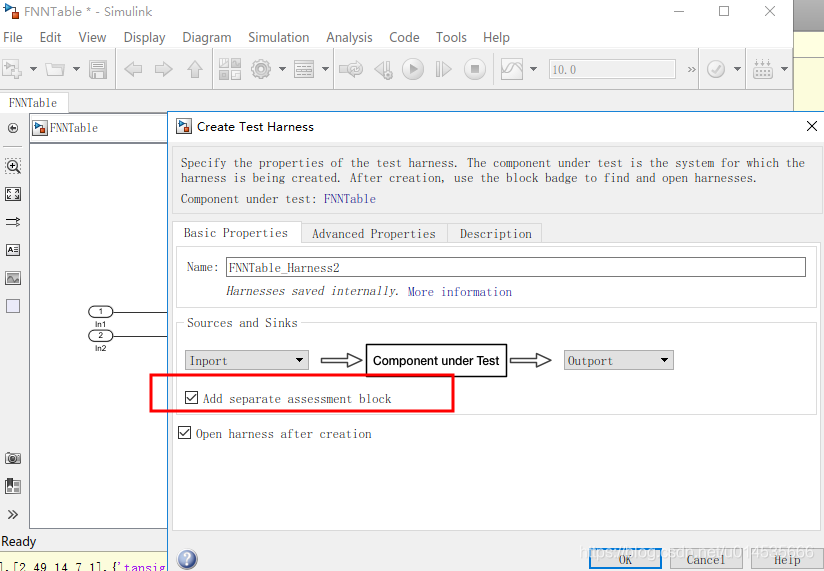The height and width of the screenshot is (571, 824).
Task: Click the simulation stop time field
Action: point(612,69)
